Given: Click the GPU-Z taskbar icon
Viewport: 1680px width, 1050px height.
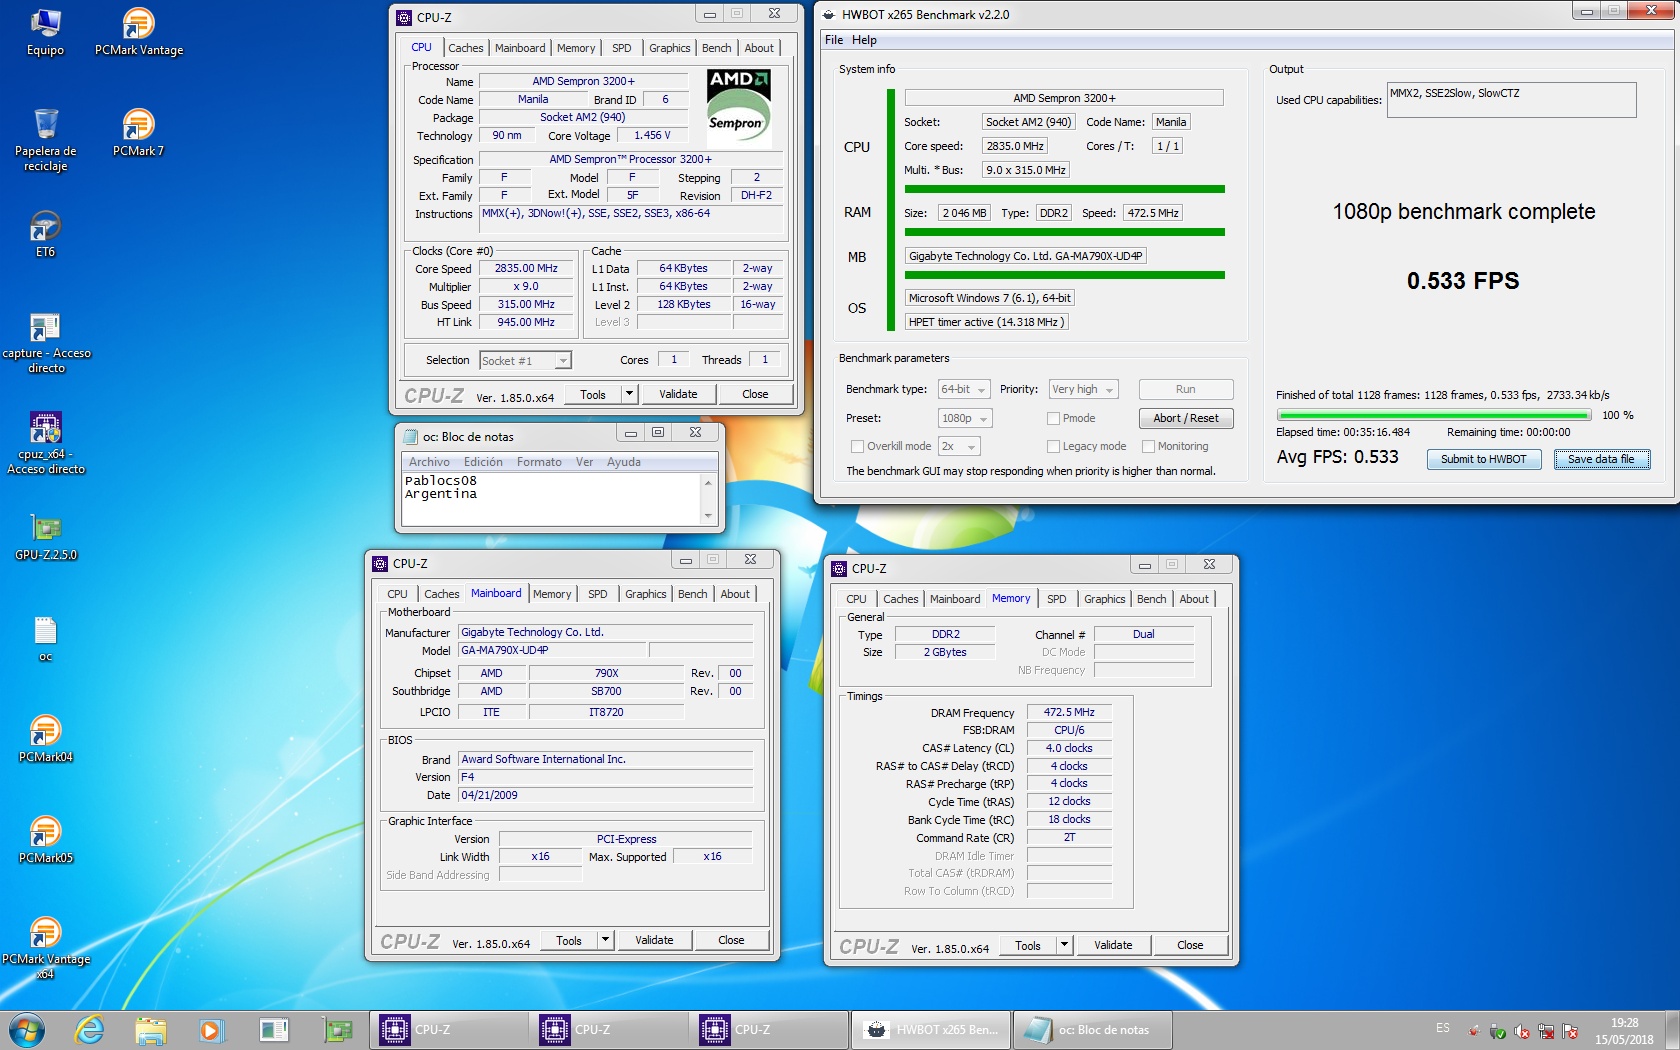Looking at the screenshot, I should point(337,1029).
